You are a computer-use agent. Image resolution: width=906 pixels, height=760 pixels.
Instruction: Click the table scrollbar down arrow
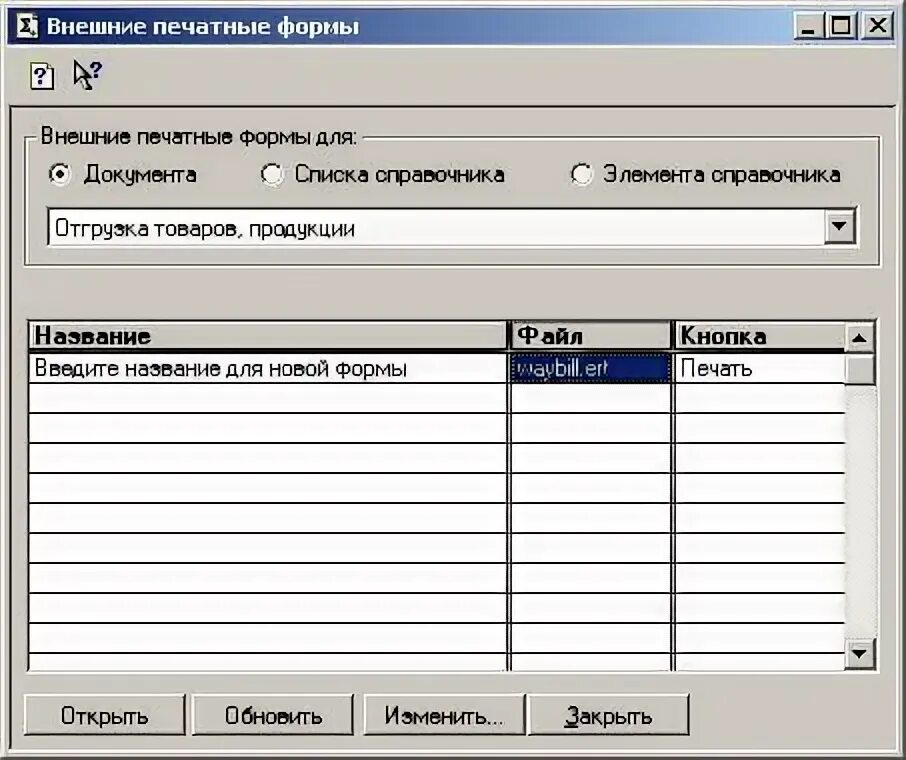(x=860, y=654)
